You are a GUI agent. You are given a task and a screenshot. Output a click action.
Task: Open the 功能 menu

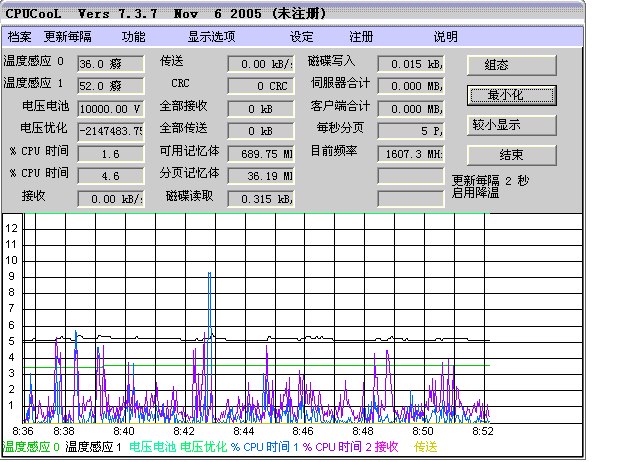pyautogui.click(x=133, y=37)
